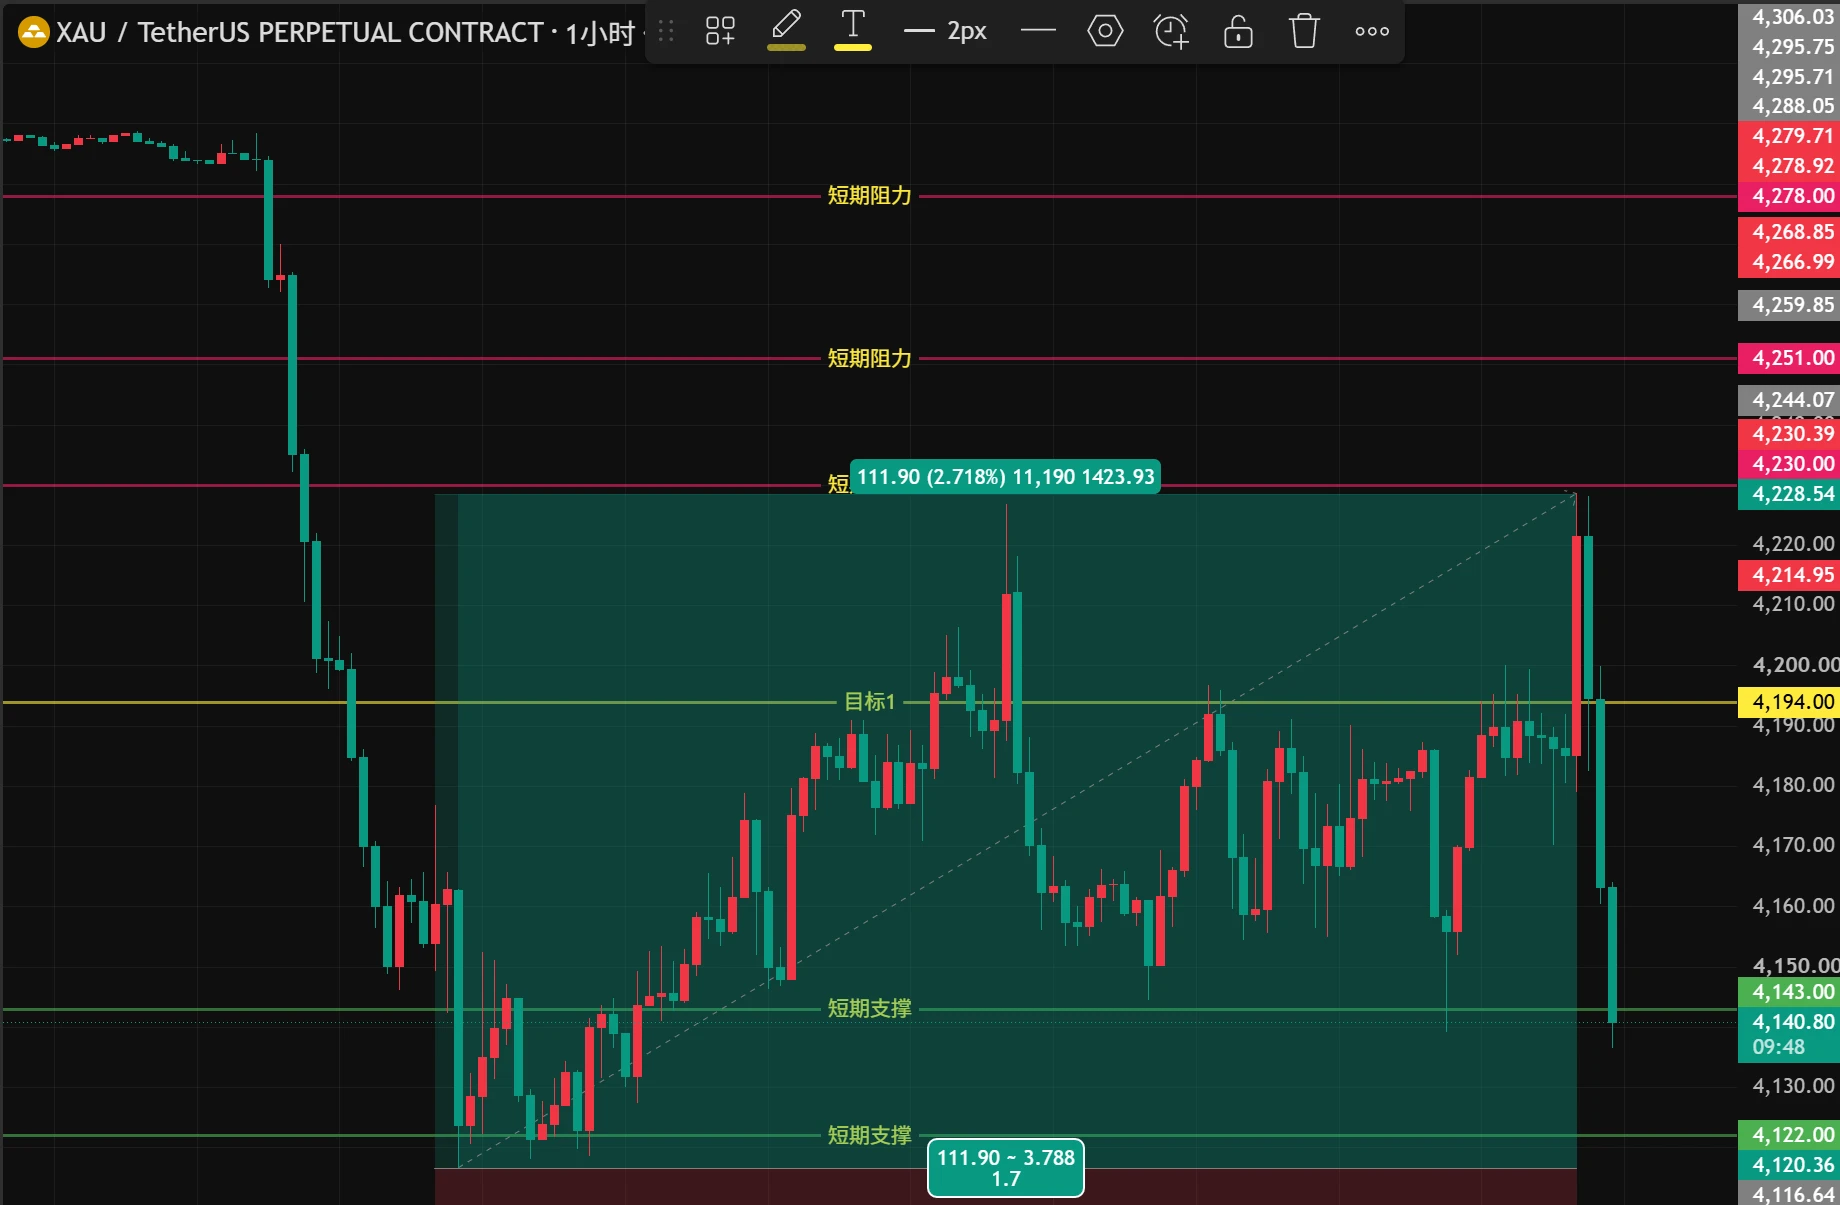Click the 4,278.00 price axis tag
Viewport: 1840px width, 1205px height.
click(x=1790, y=196)
